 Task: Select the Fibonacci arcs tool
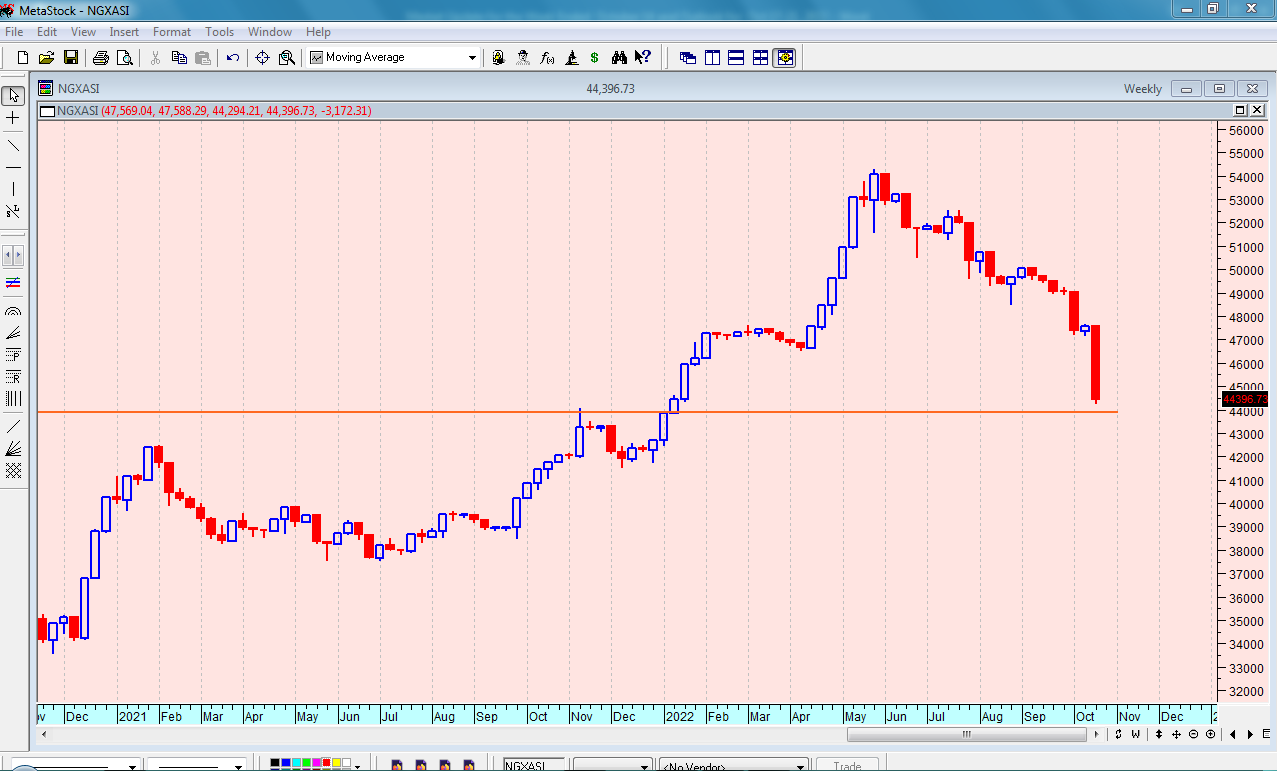pyautogui.click(x=13, y=312)
